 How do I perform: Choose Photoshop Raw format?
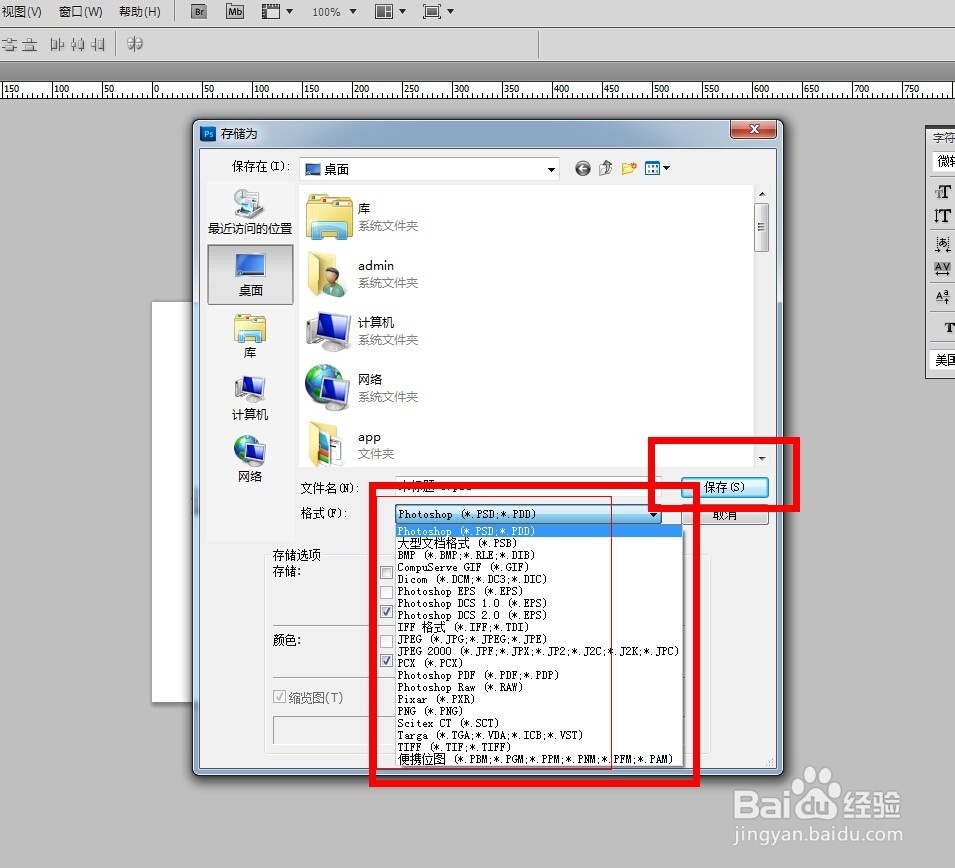click(538, 687)
